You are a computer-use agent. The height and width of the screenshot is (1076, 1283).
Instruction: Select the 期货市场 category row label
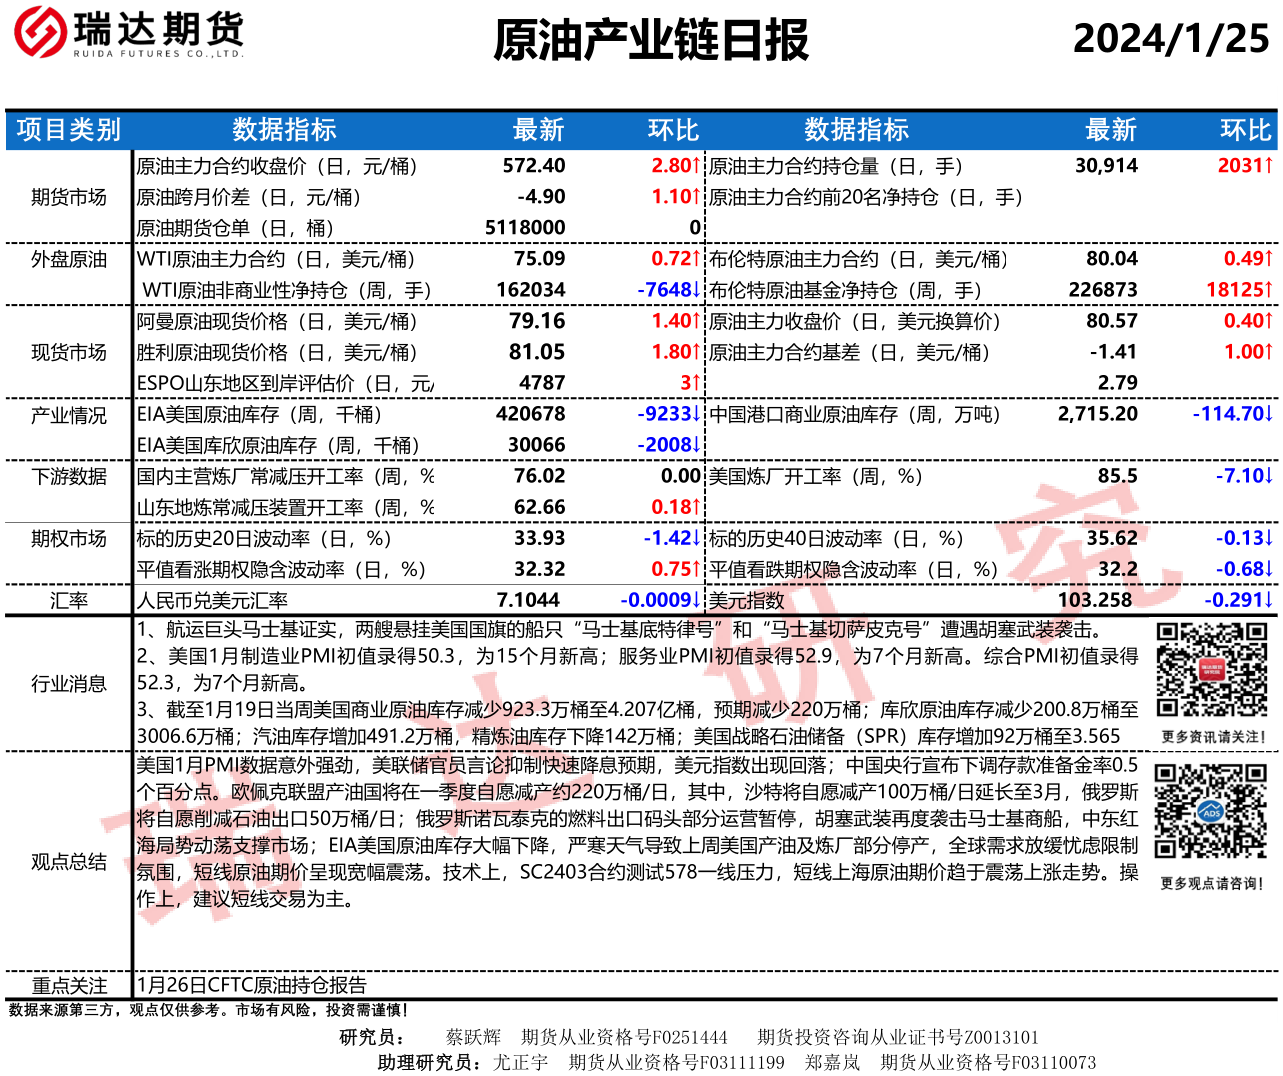(68, 197)
